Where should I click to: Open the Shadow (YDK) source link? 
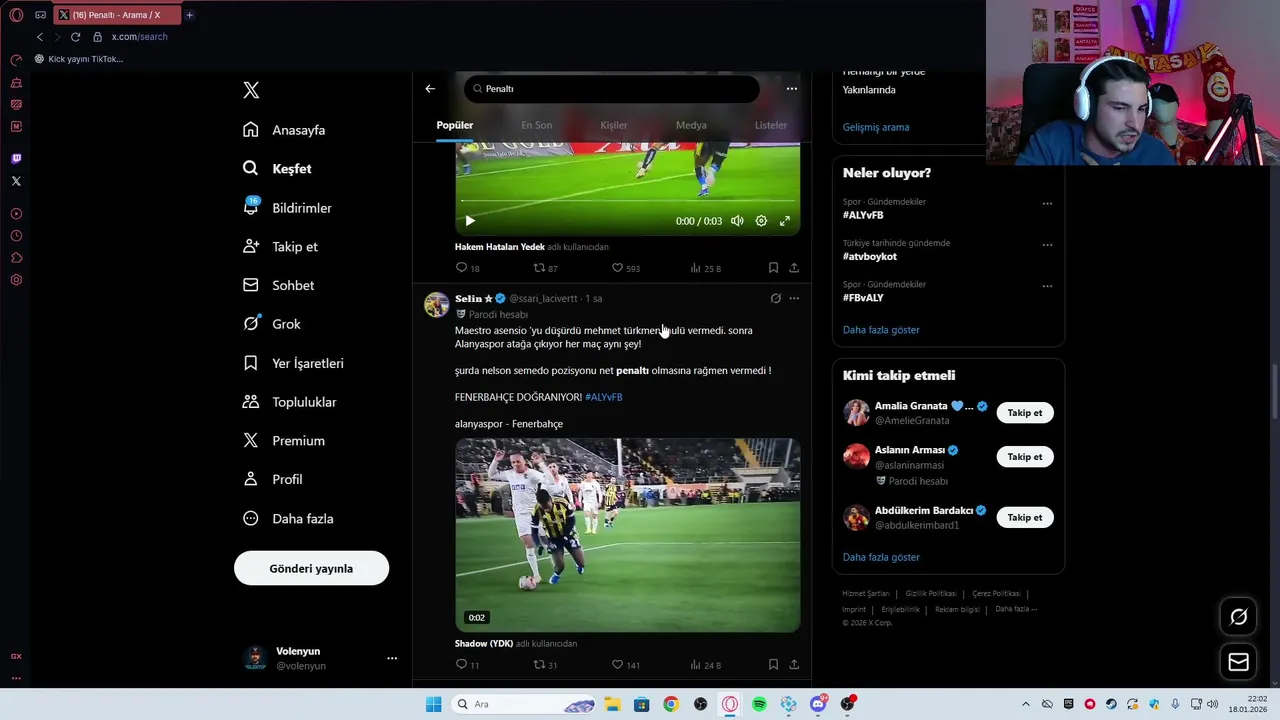[484, 644]
